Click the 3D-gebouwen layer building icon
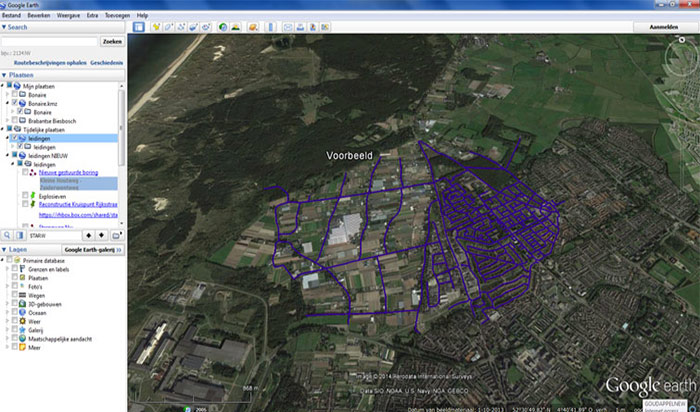This screenshot has height=412, width=700. (22, 304)
